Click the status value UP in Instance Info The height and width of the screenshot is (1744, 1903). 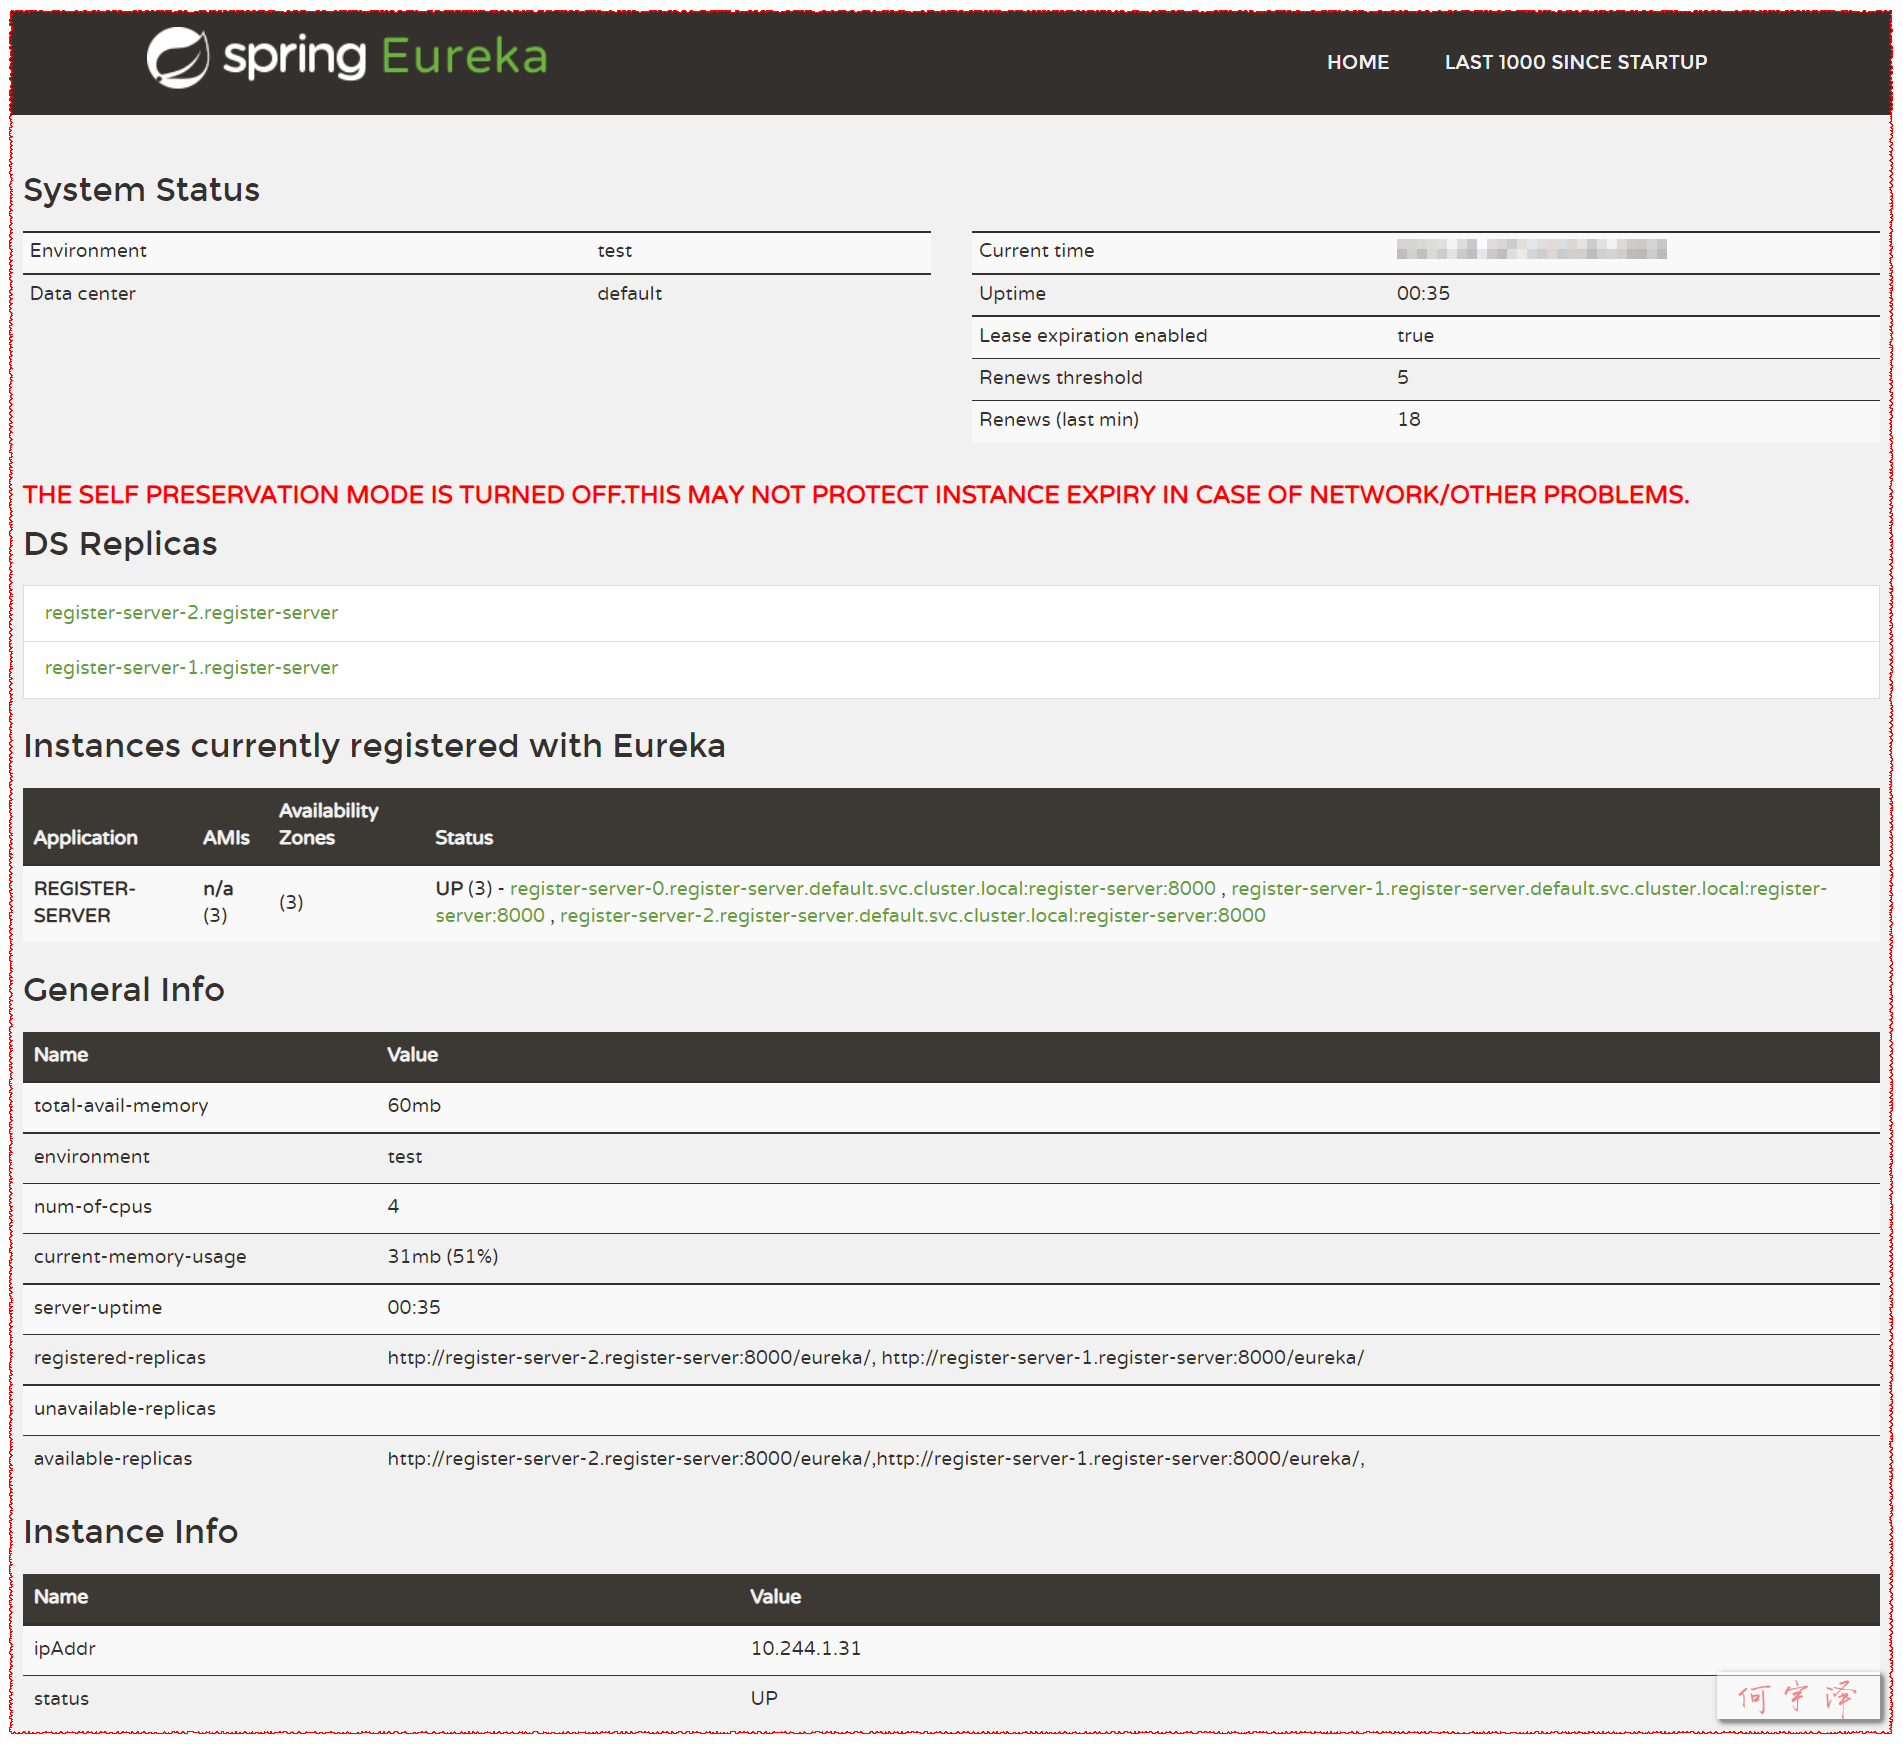tap(764, 1699)
